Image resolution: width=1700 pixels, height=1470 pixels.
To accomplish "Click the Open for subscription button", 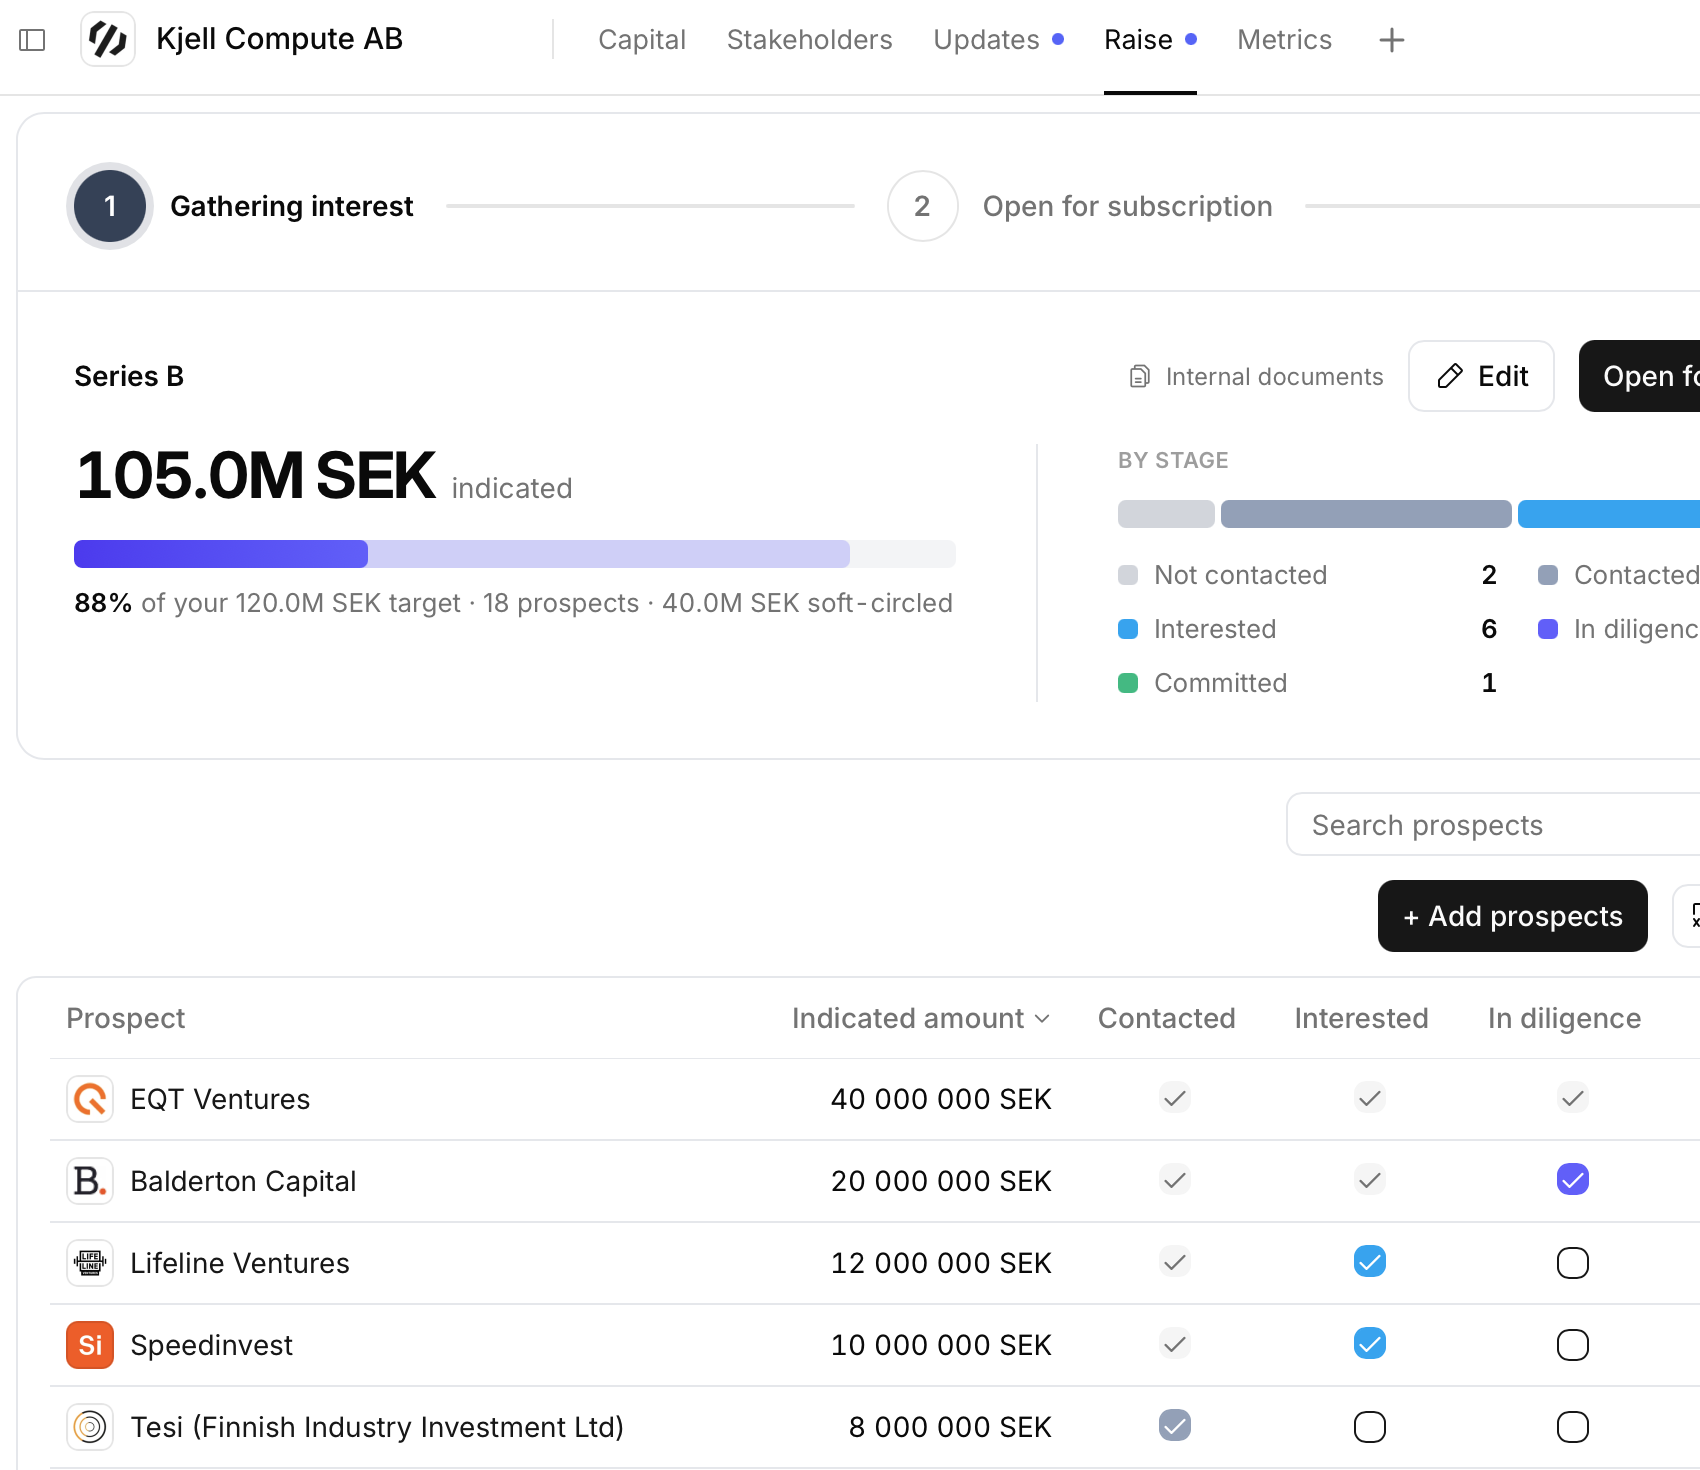I will (1640, 376).
